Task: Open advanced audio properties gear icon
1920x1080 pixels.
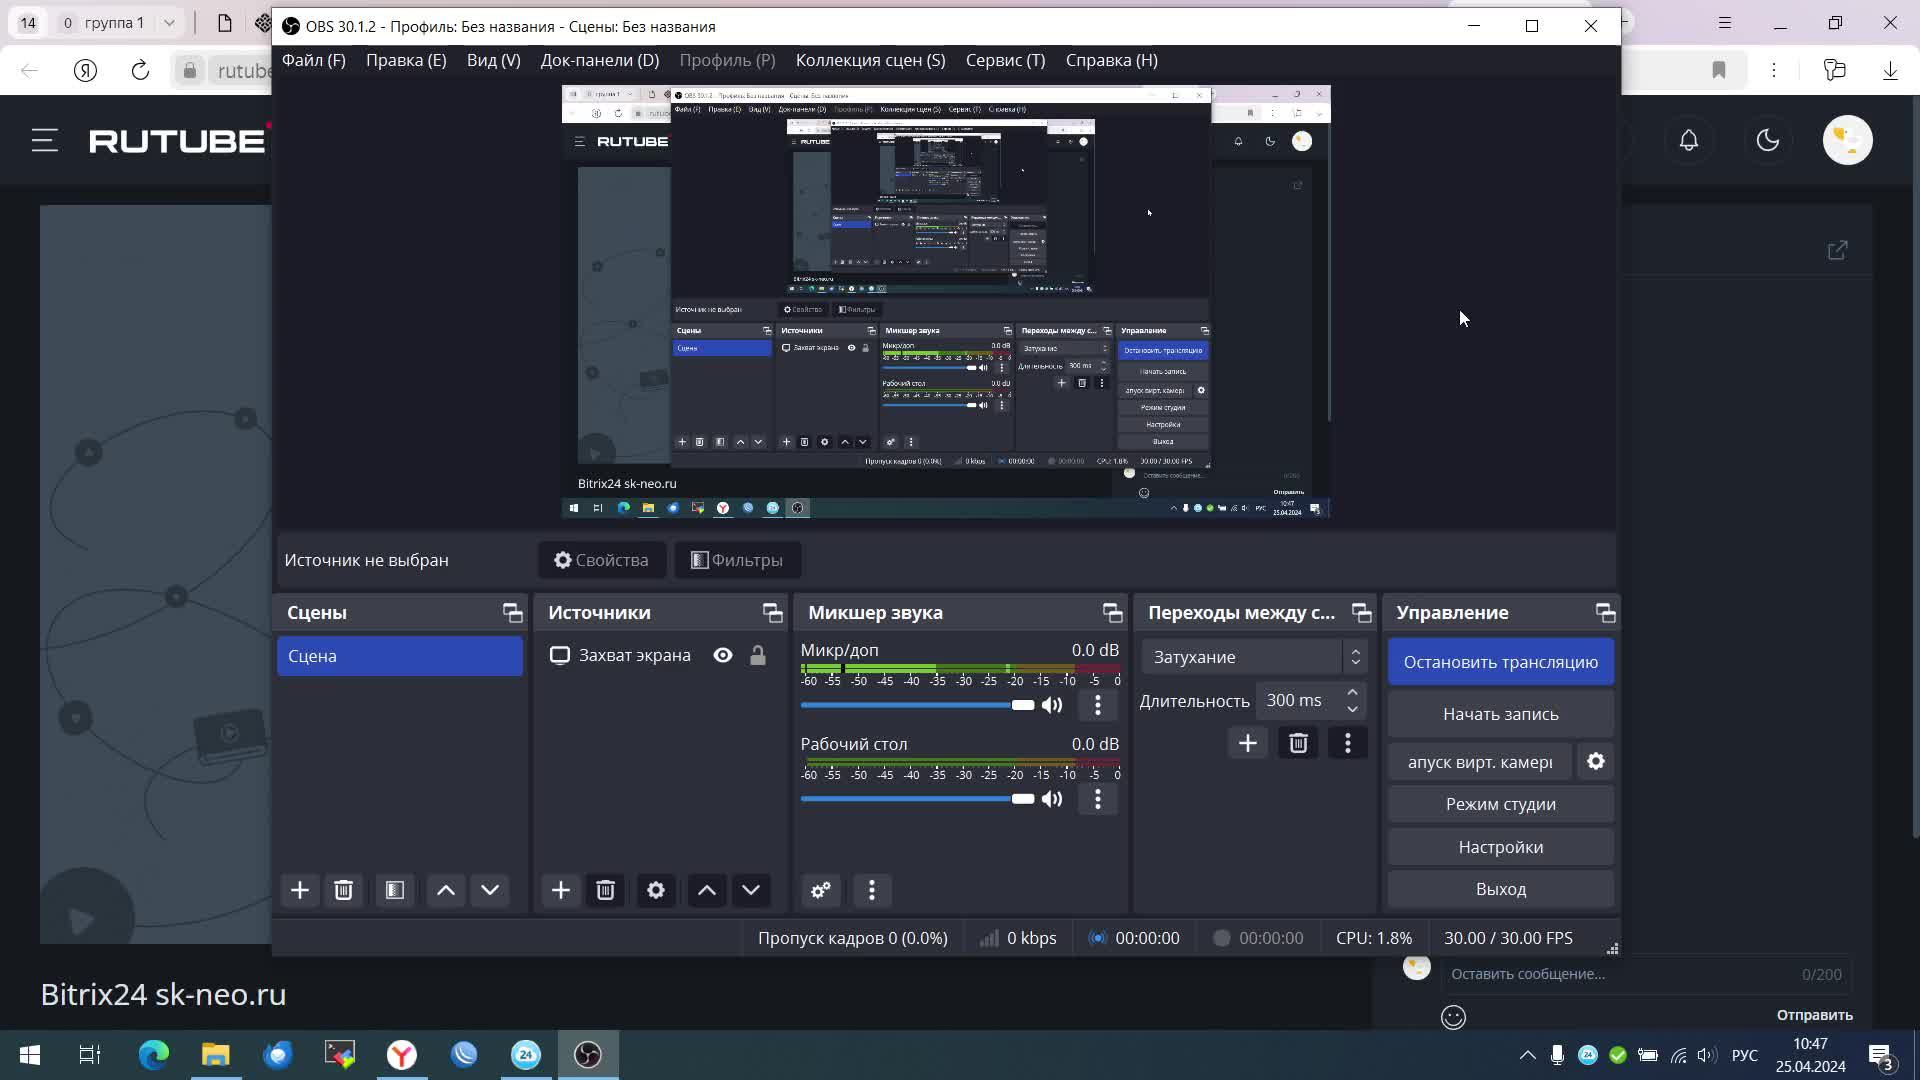Action: (820, 890)
